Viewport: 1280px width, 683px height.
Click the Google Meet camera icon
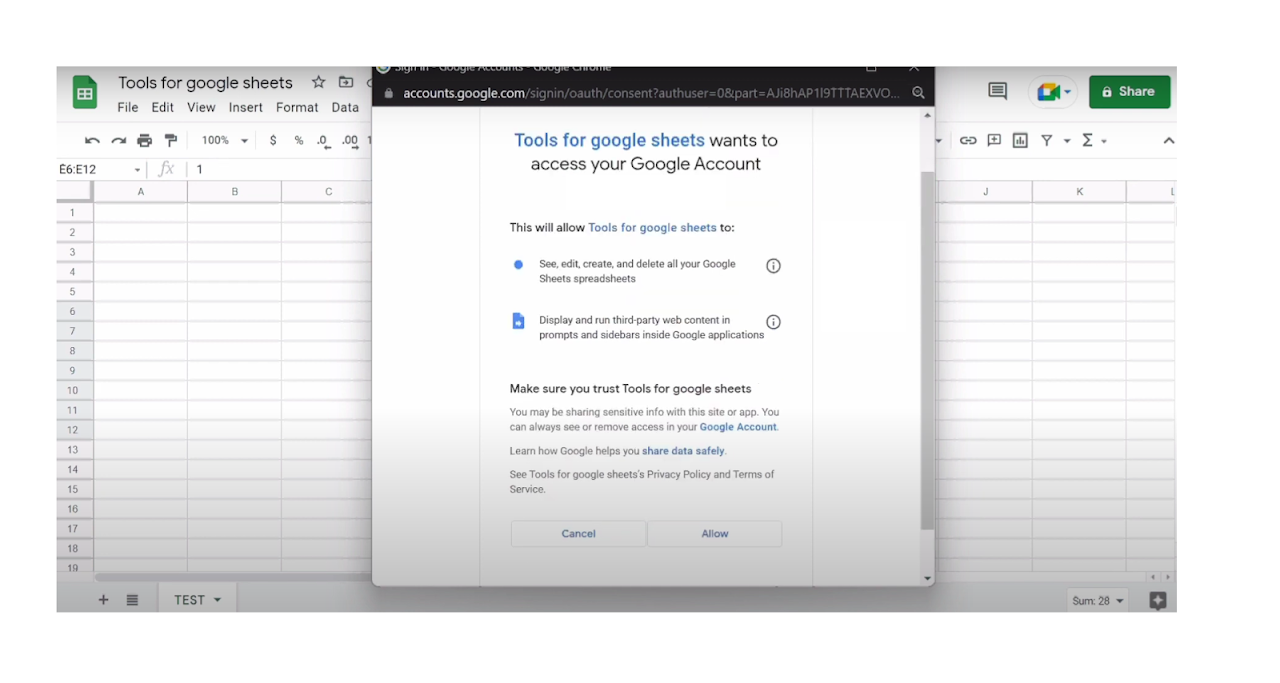[1047, 92]
